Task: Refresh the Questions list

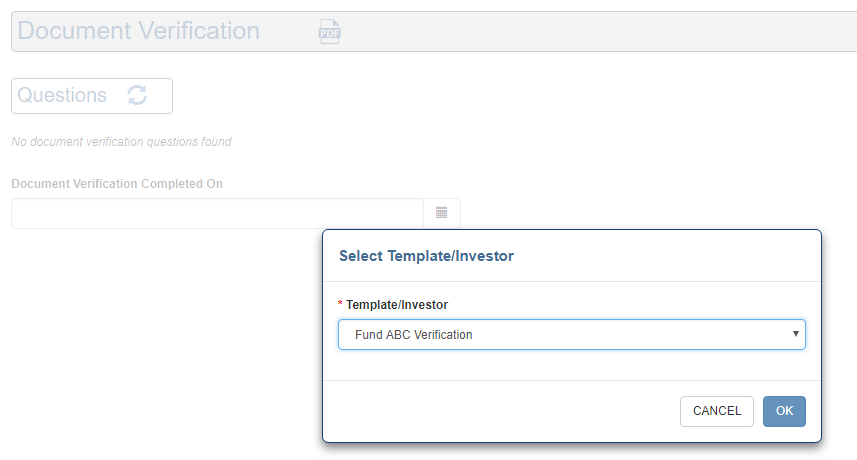Action: (137, 95)
